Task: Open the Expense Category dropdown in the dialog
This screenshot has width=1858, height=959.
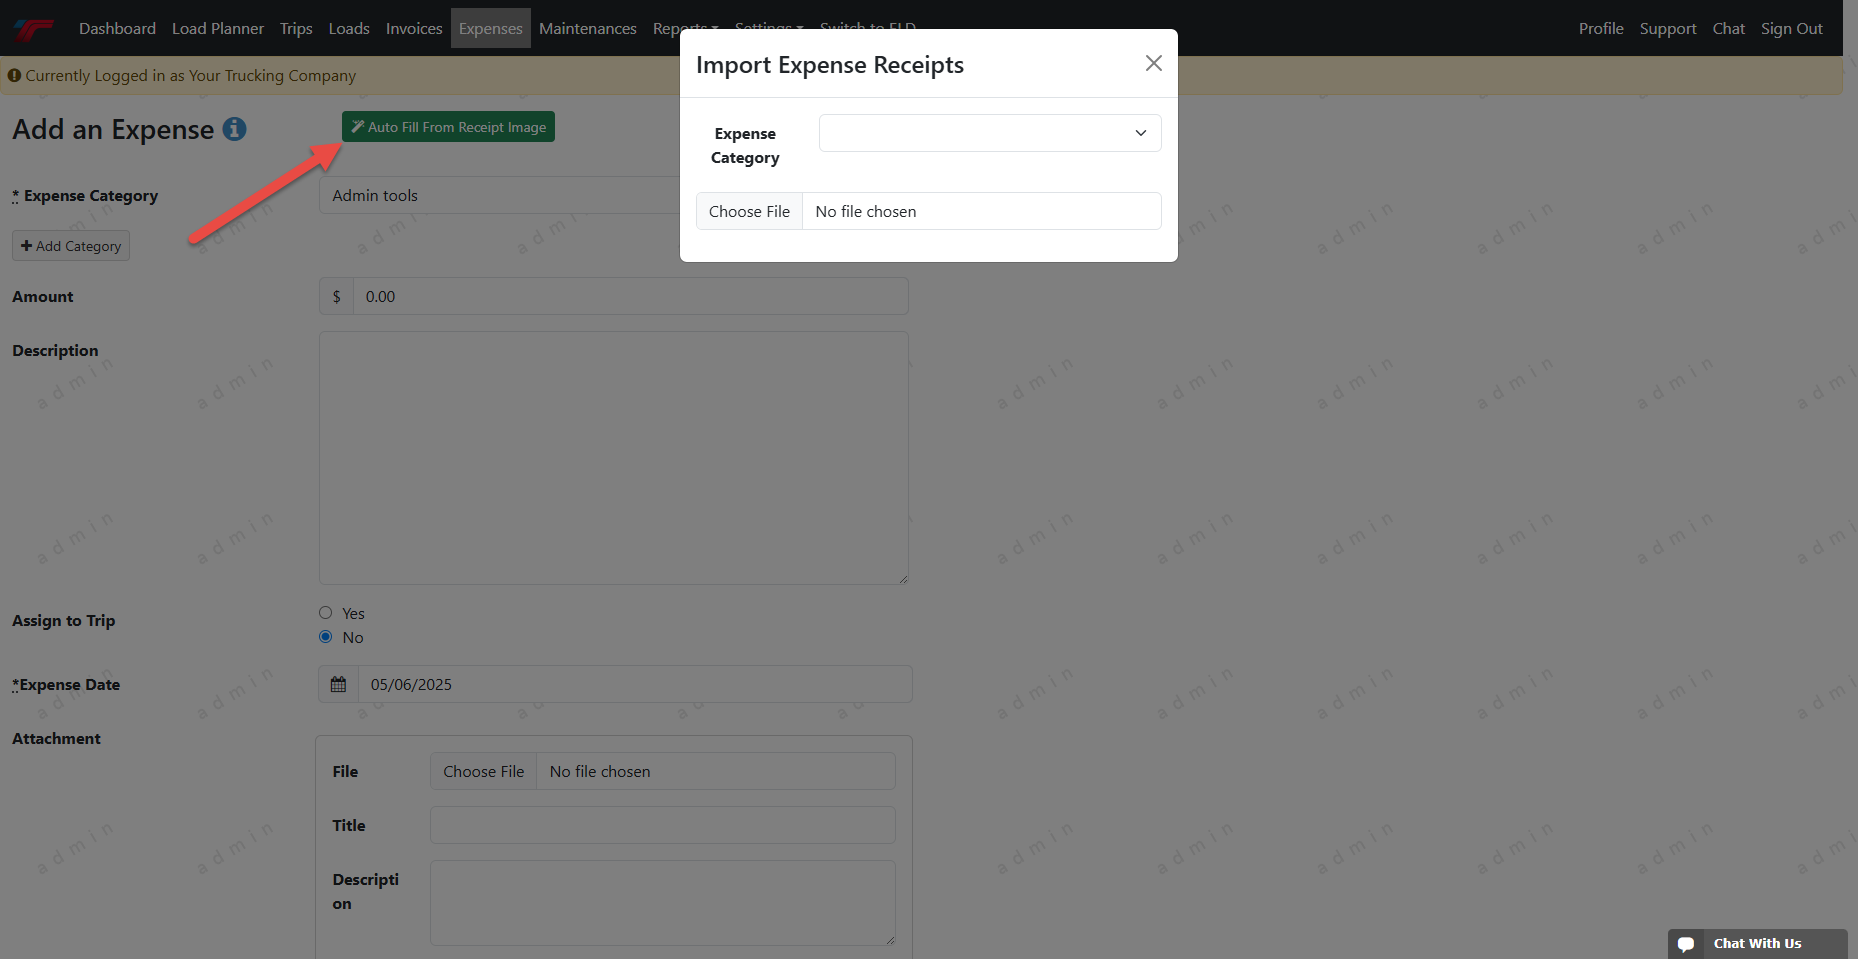Action: pos(989,133)
